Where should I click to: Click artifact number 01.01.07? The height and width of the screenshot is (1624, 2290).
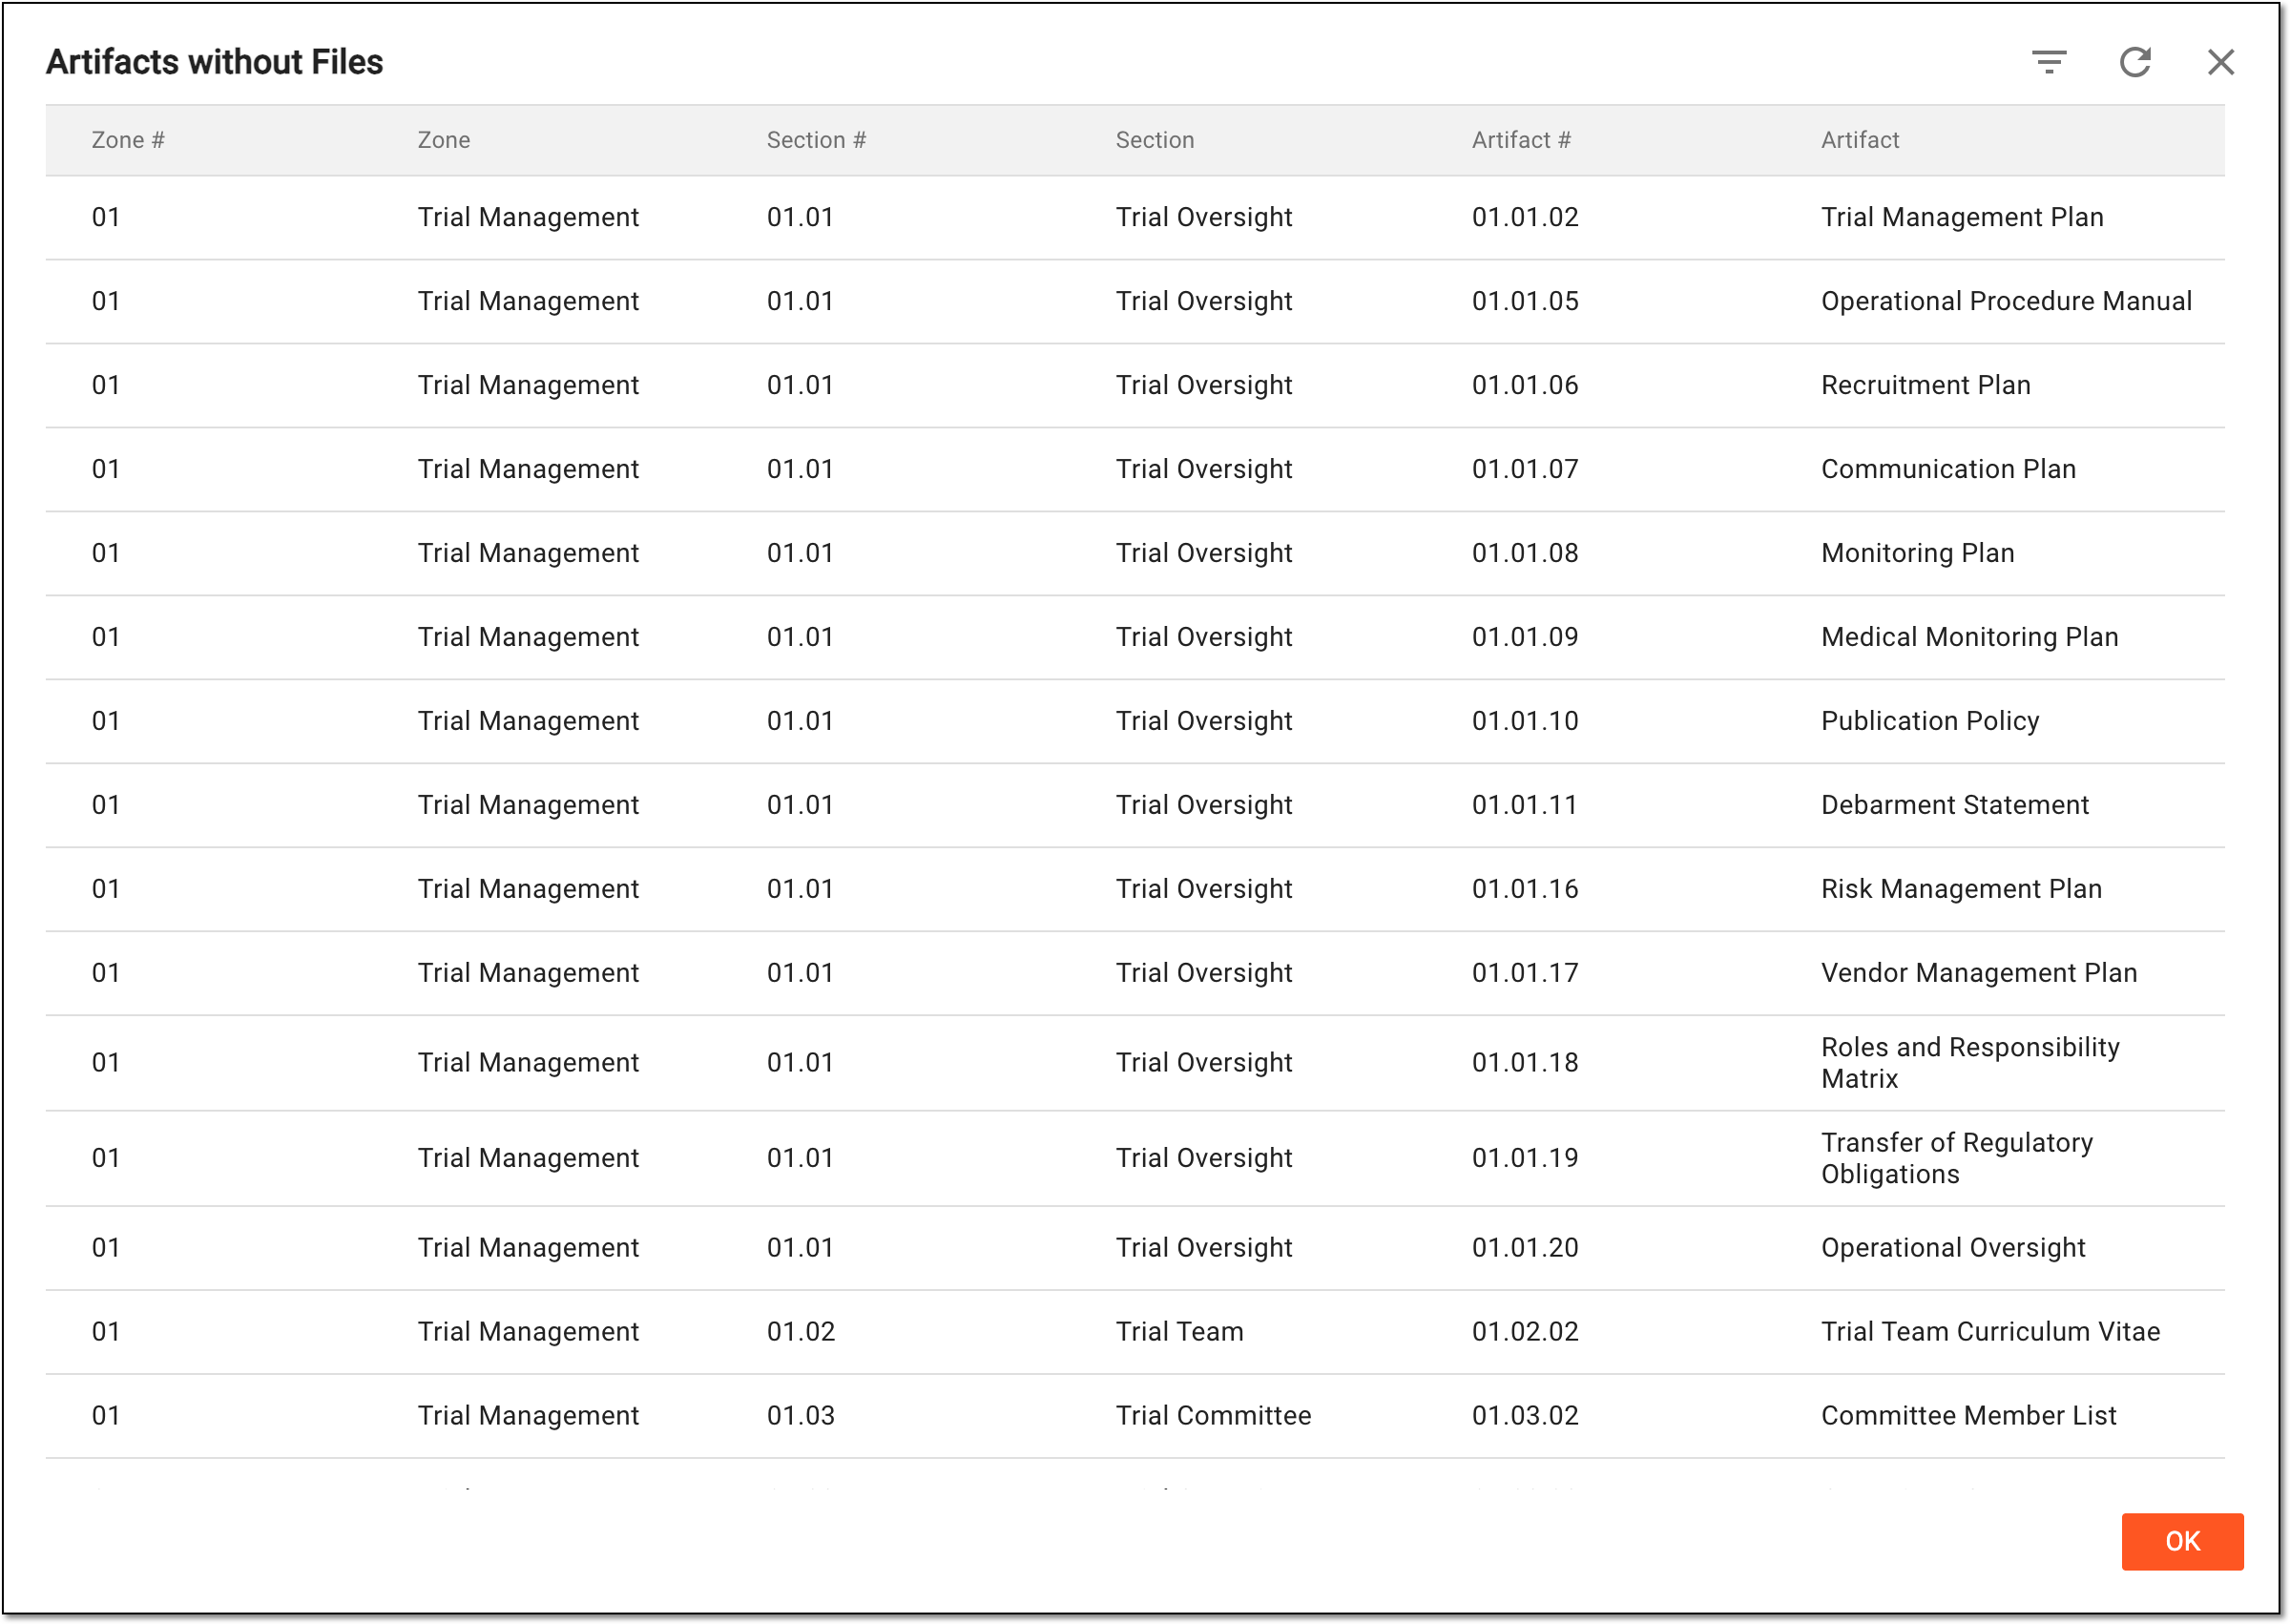point(1525,469)
